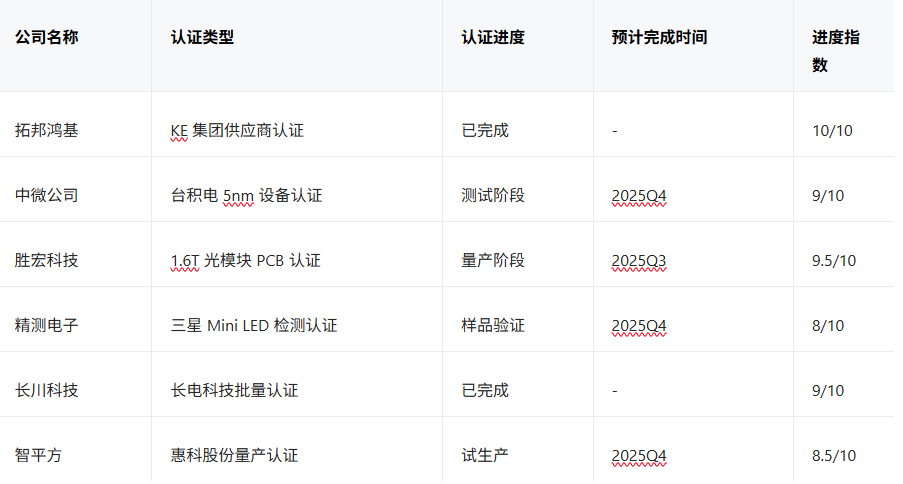Select the 拓邦鸿基 company cell

47,130
